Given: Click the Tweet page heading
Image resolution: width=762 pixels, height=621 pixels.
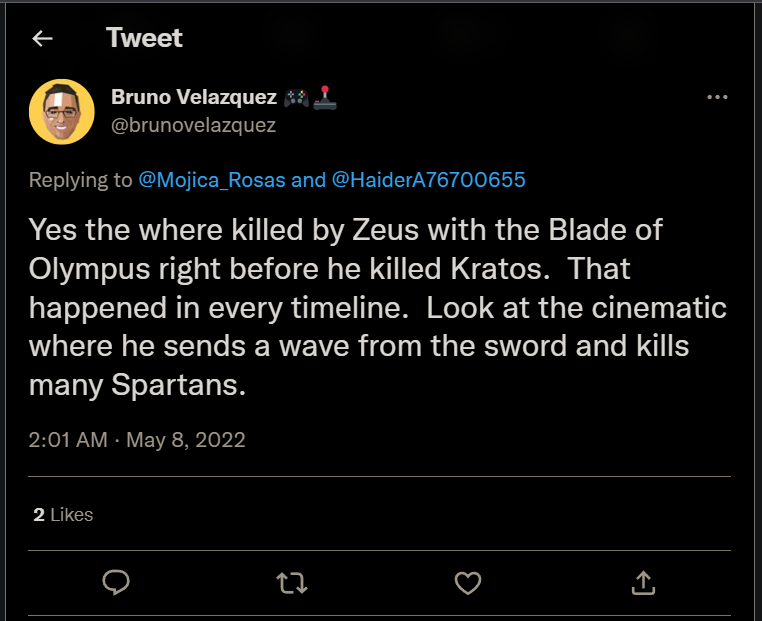Looking at the screenshot, I should pyautogui.click(x=145, y=39).
